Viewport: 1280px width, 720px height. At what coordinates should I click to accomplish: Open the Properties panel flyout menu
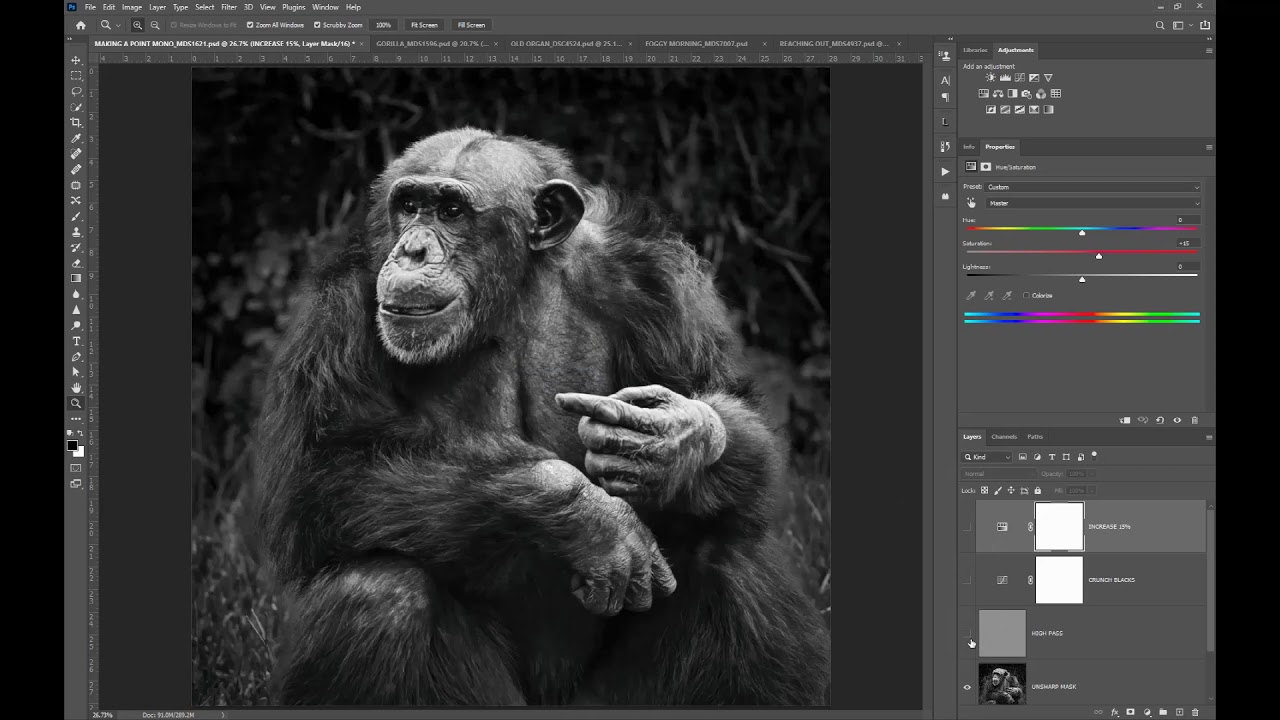pos(1208,147)
